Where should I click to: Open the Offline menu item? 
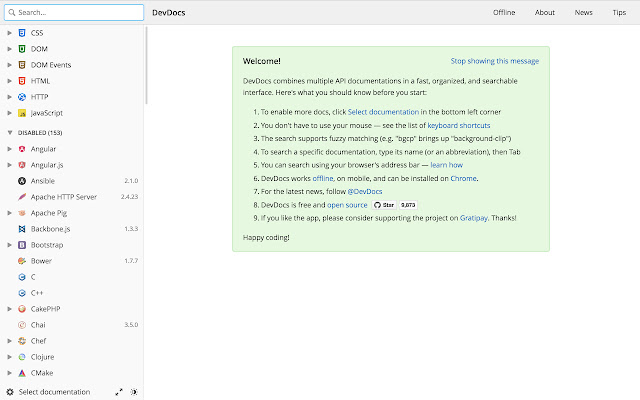tap(504, 13)
